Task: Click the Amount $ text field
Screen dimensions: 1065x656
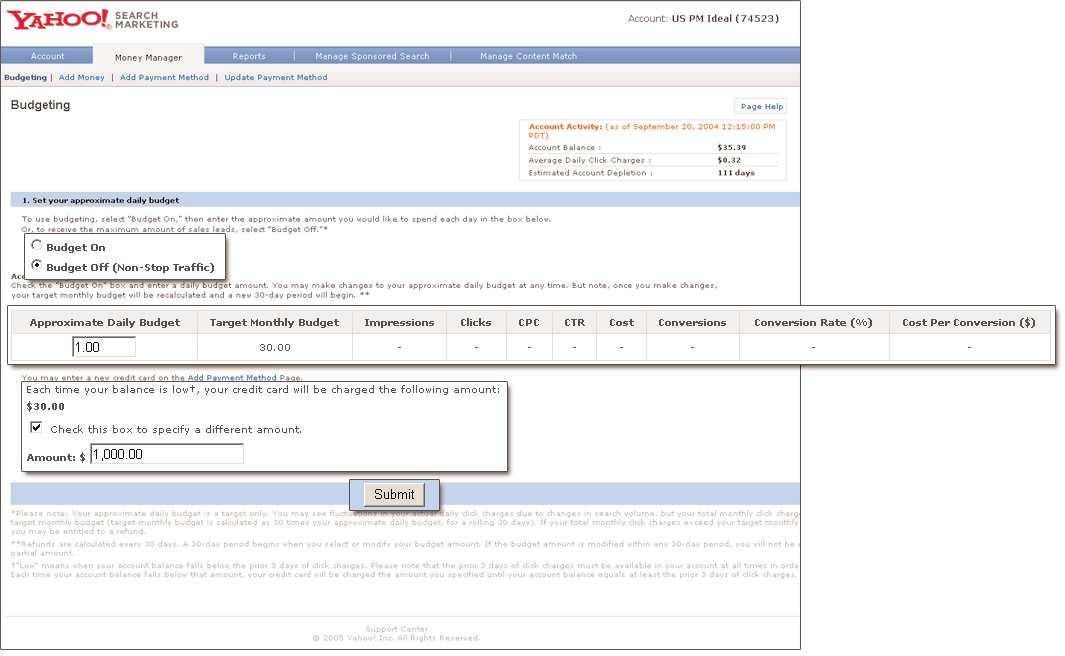Action: click(x=166, y=454)
